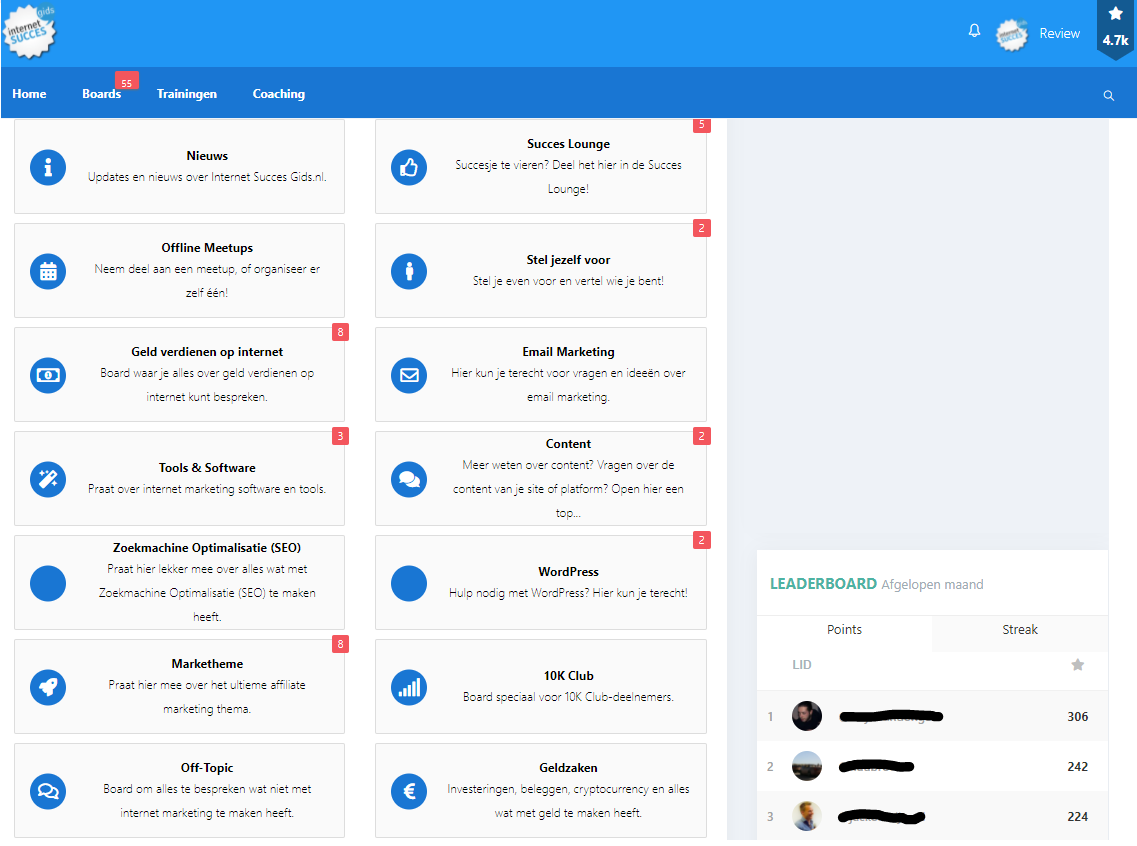Viewport: 1137px width, 846px height.
Task: Click the Marketheme rocket icon
Action: click(x=48, y=687)
